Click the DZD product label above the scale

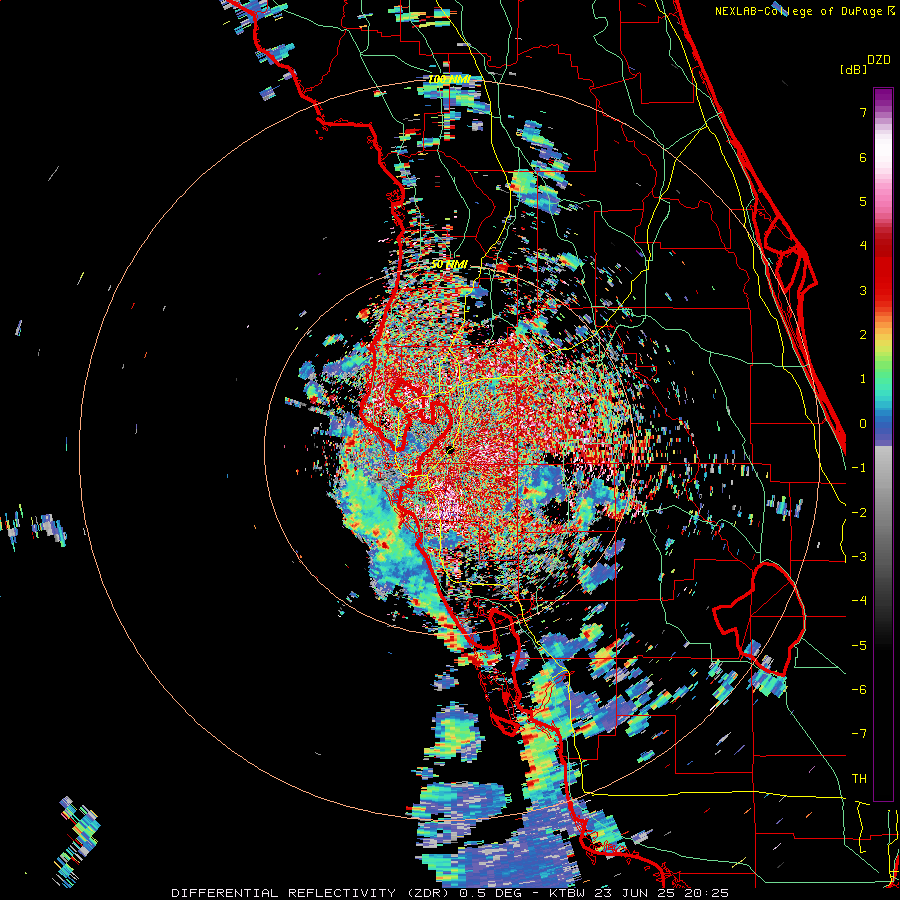click(x=879, y=60)
